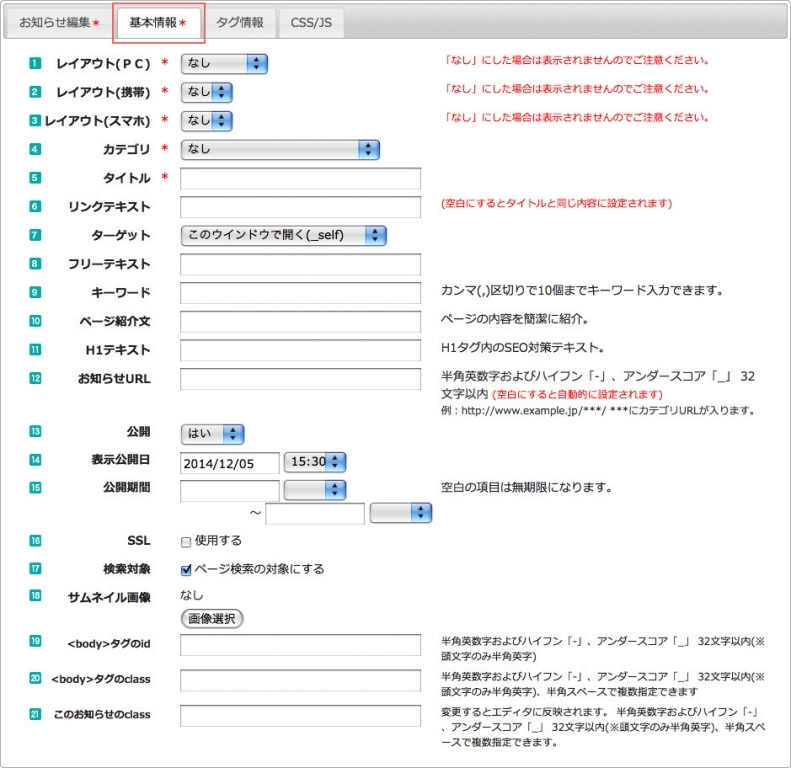Viewport: 791px width, 768px height.
Task: Focus the H1テキスト input field
Action: [300, 350]
